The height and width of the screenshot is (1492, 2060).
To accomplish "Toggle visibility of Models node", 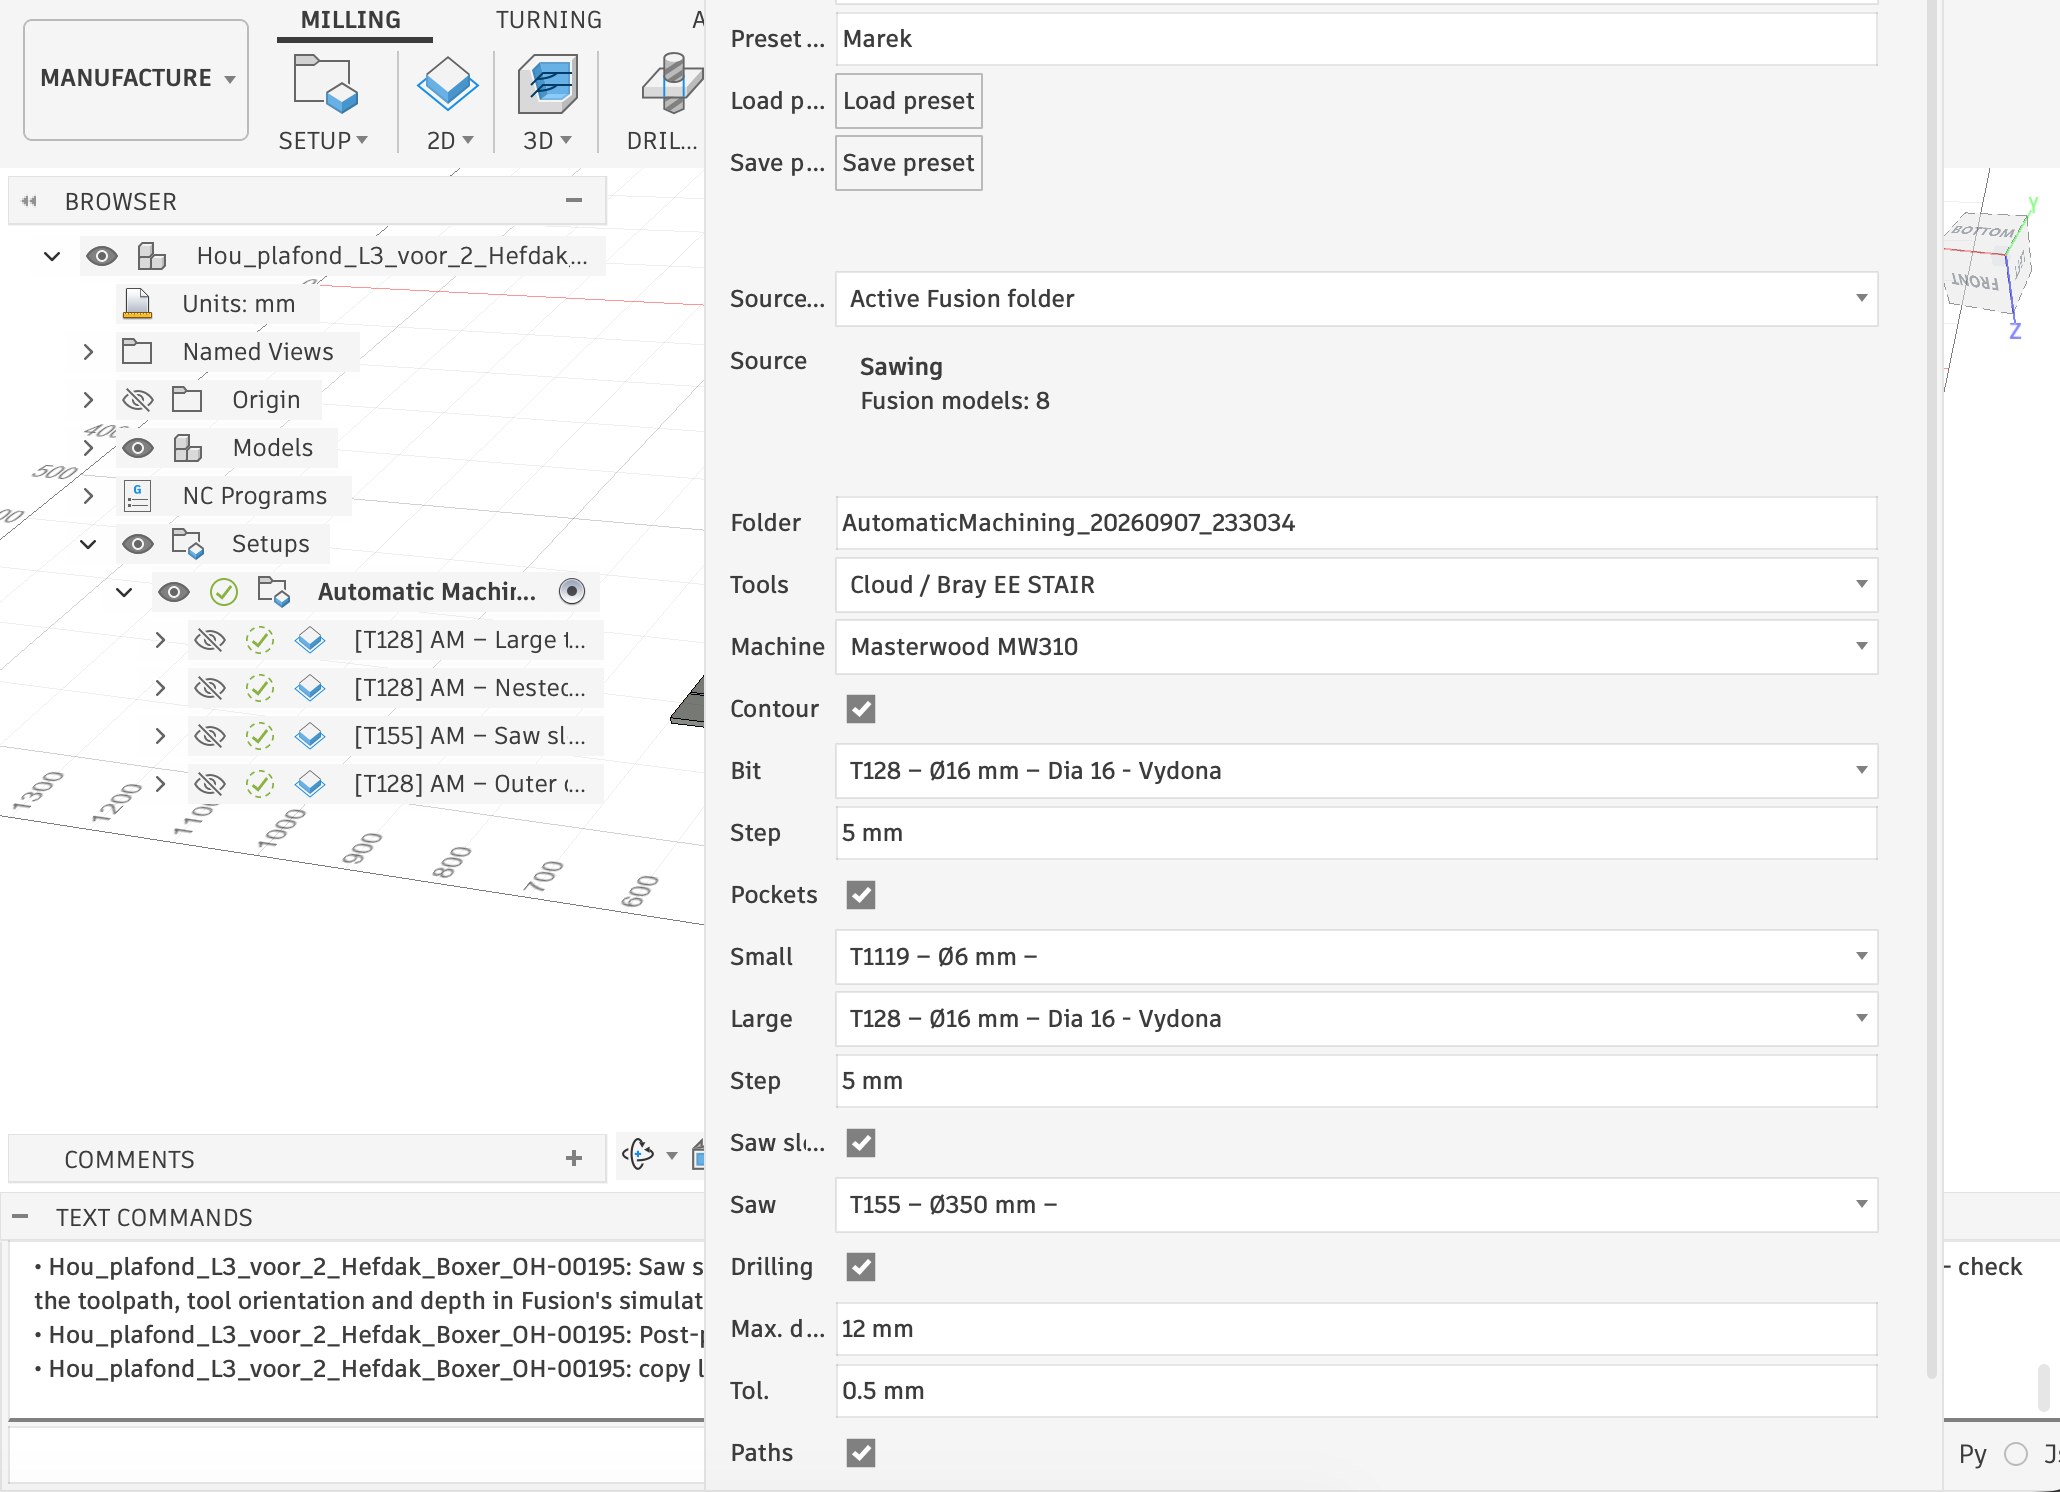I will coord(138,448).
